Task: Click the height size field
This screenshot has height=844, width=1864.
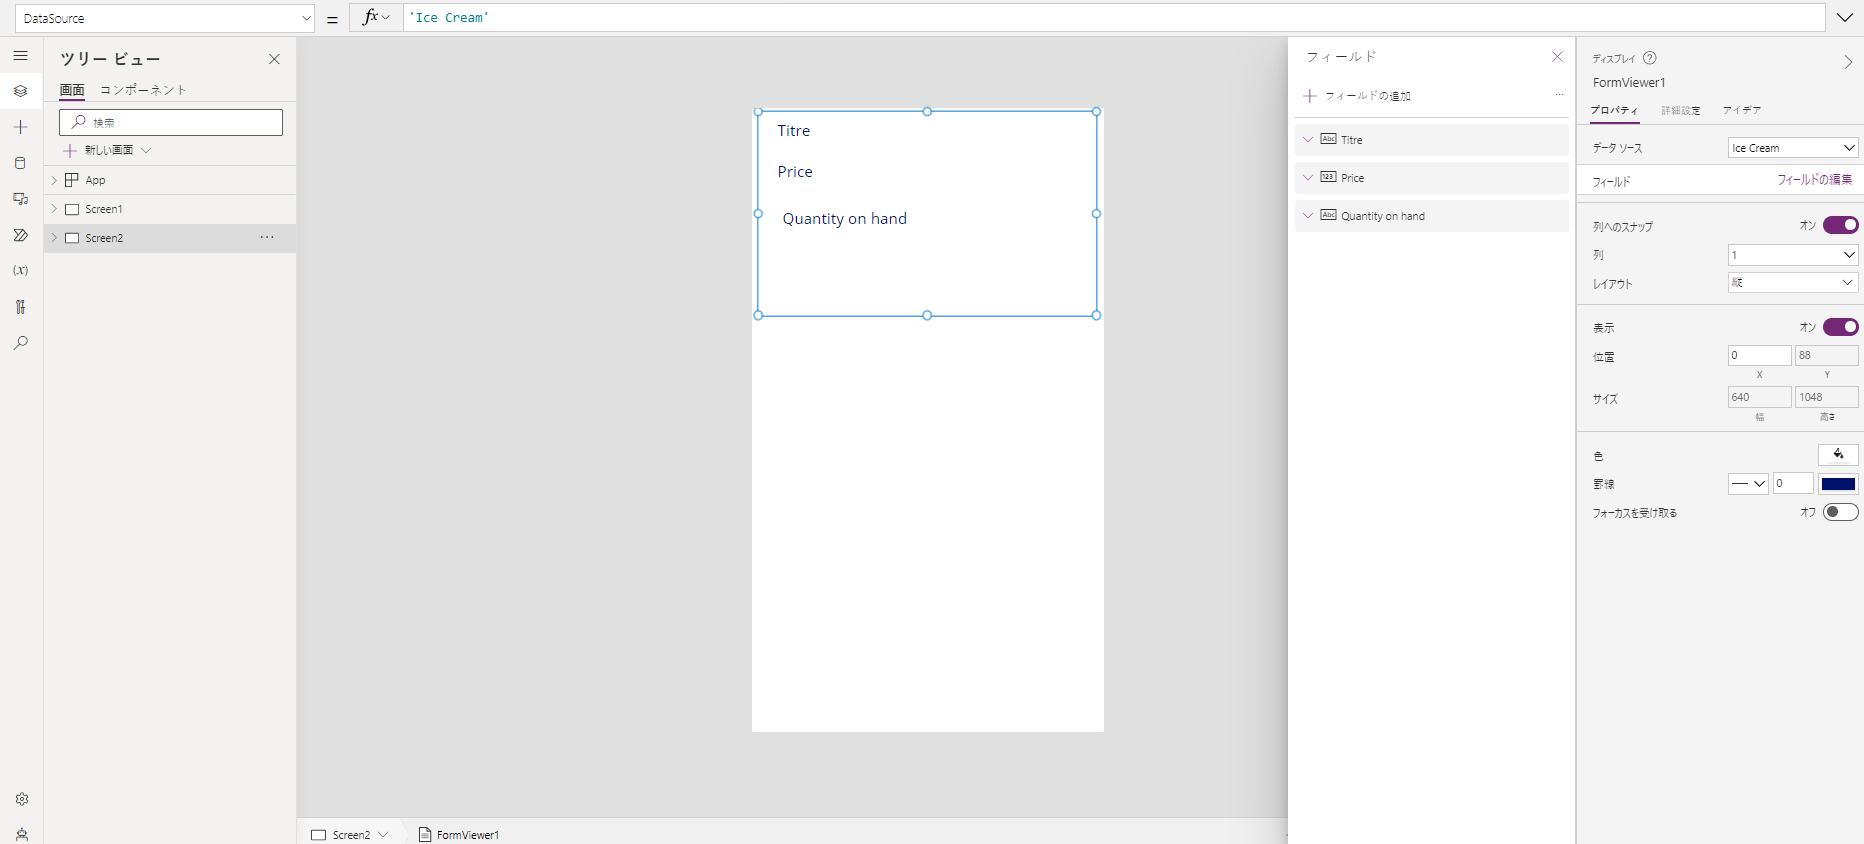Action: click(x=1826, y=397)
